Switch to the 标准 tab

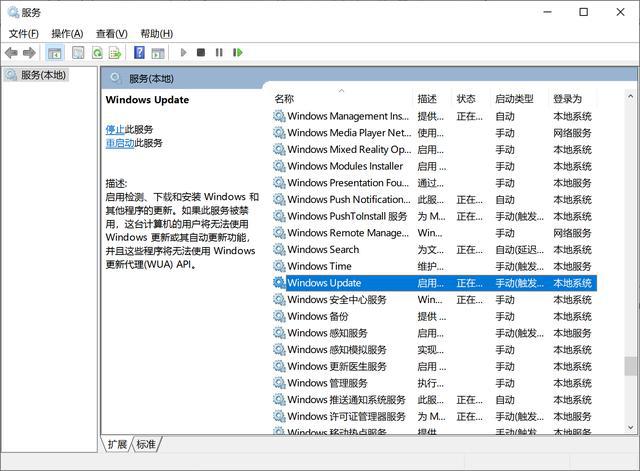pos(146,444)
